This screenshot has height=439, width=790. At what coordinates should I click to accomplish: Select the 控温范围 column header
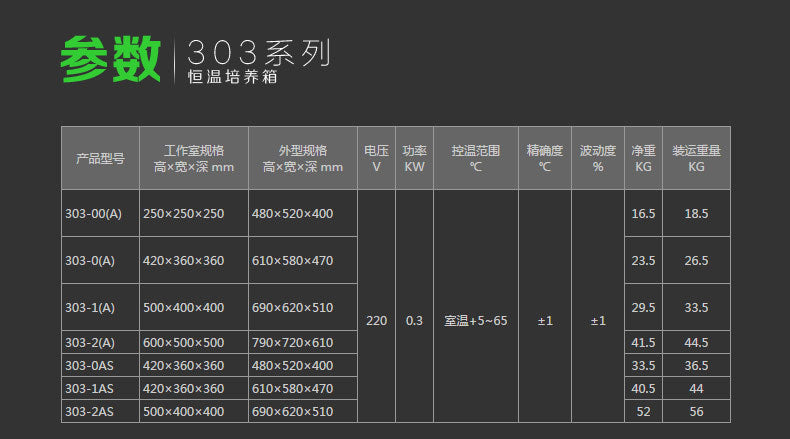(x=476, y=159)
